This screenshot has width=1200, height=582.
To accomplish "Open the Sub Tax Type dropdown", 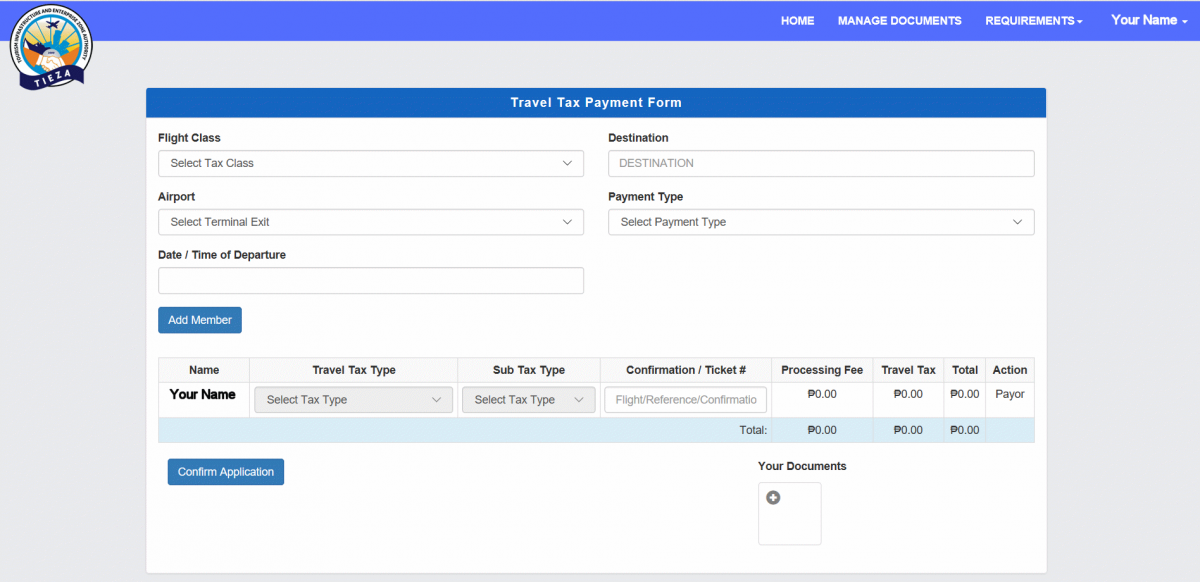I will coord(528,400).
